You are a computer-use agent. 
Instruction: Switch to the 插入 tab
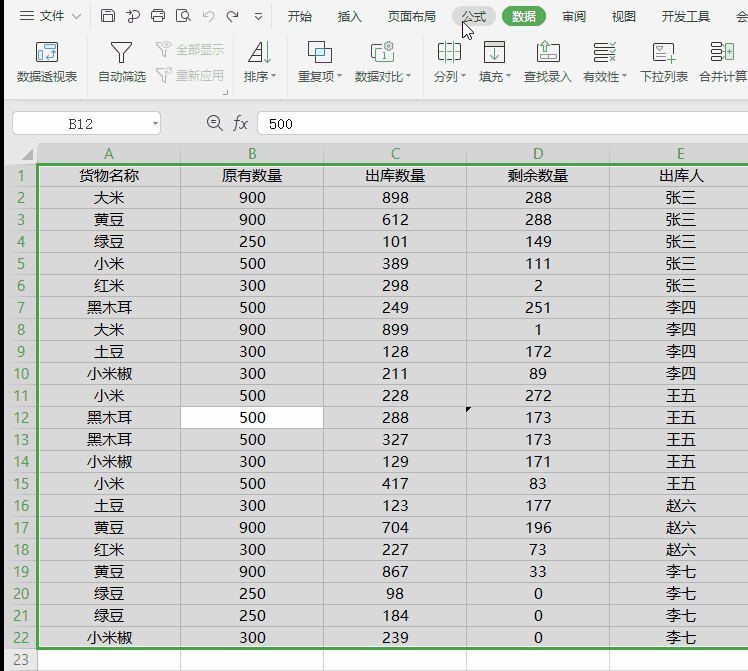[x=349, y=17]
